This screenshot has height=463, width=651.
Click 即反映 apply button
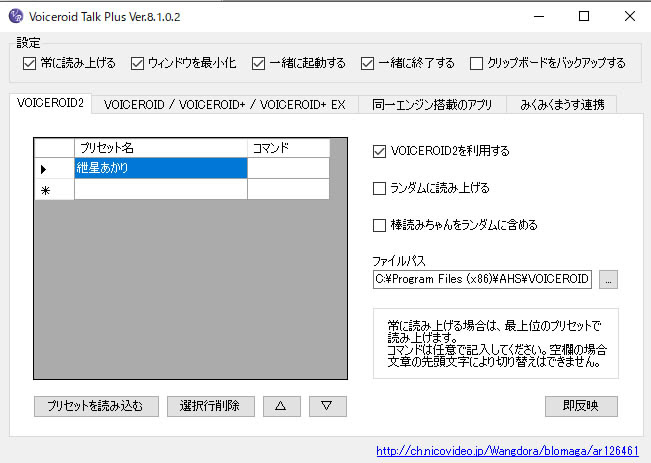pos(581,406)
